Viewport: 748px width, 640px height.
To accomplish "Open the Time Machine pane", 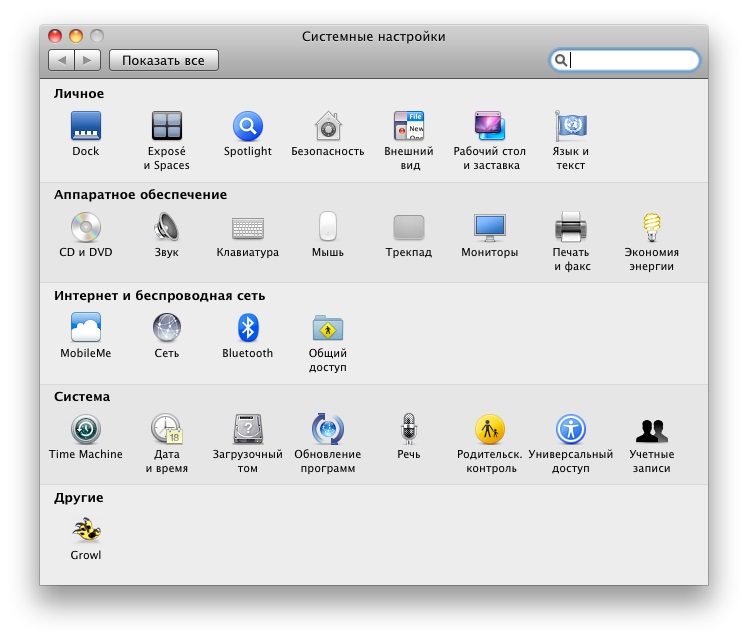I will [86, 430].
